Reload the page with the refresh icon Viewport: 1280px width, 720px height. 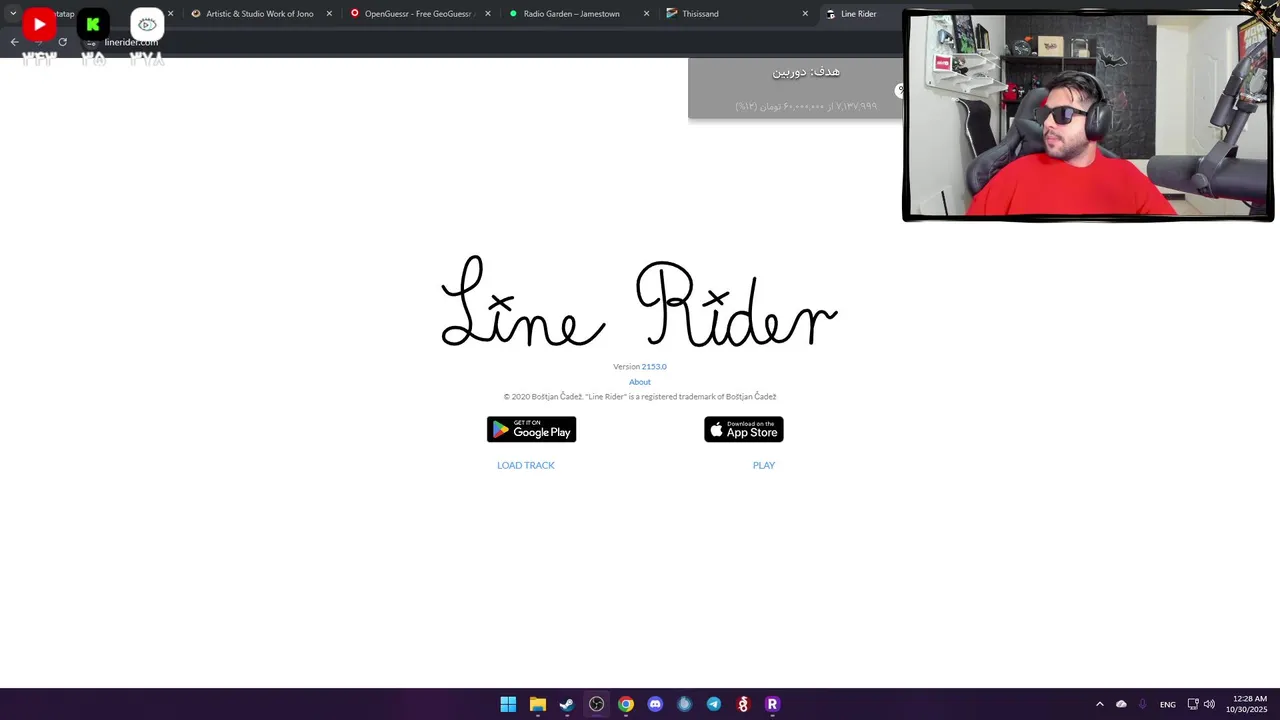click(x=62, y=42)
